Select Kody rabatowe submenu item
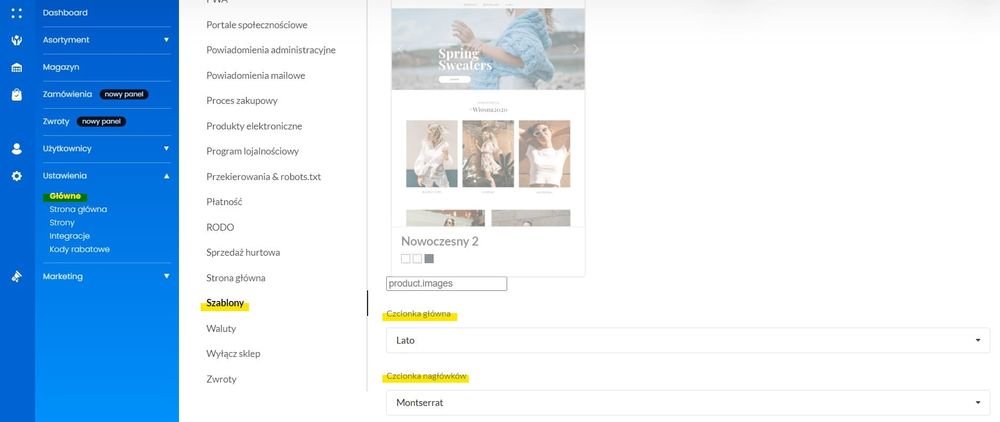Screen dimensions: 1000x422 pos(80,249)
